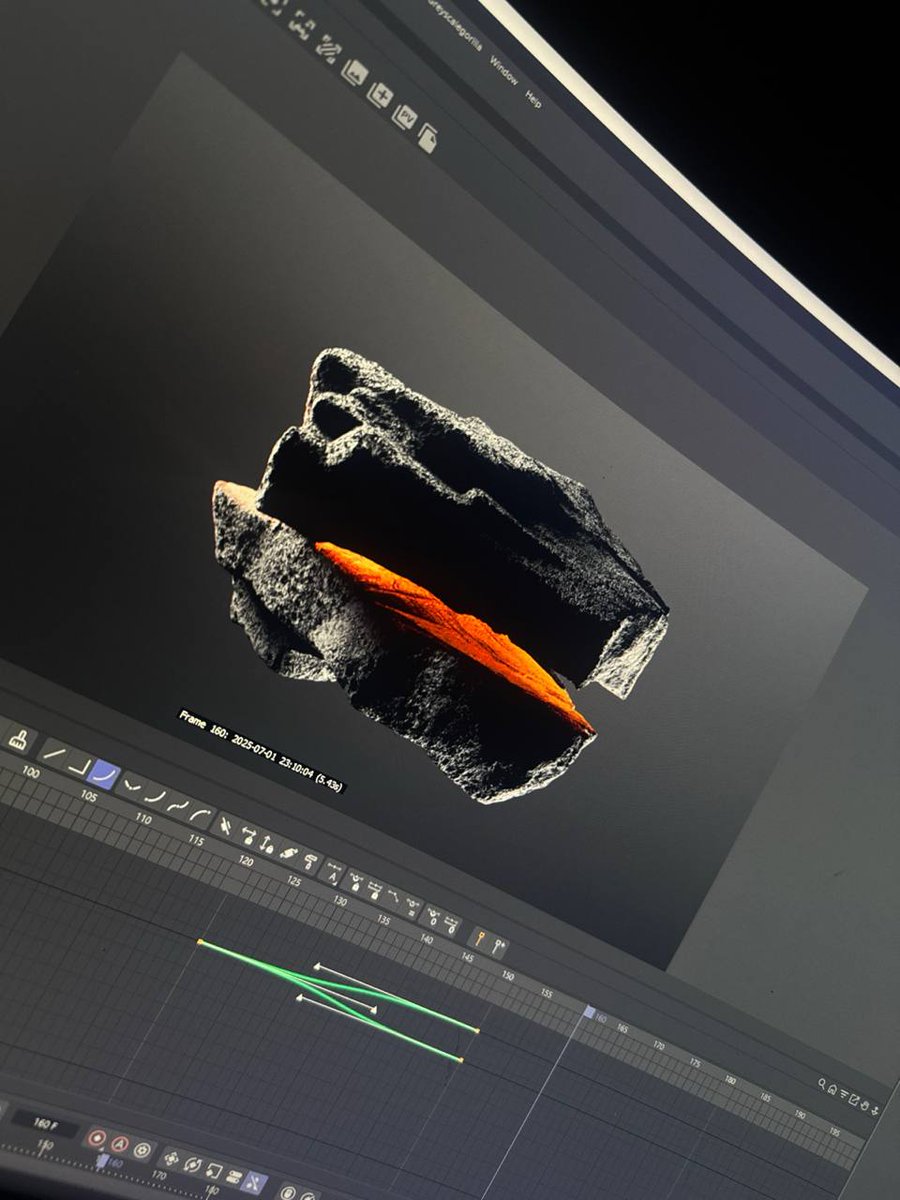Select the orange key at the F-curve start
This screenshot has height=1200, width=900.
200,942
